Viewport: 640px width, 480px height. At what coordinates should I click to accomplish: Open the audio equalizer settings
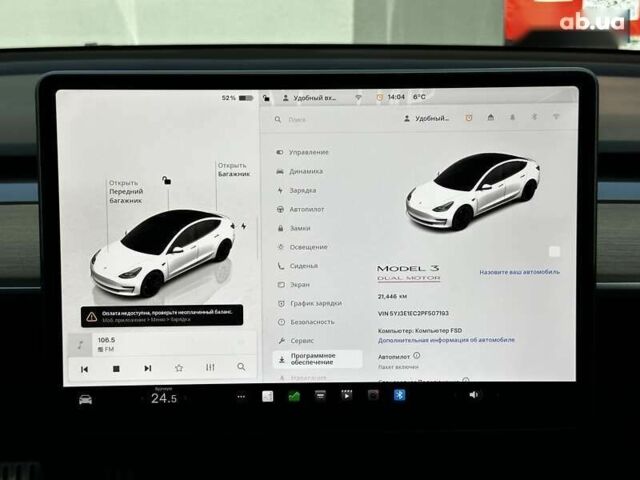210,367
